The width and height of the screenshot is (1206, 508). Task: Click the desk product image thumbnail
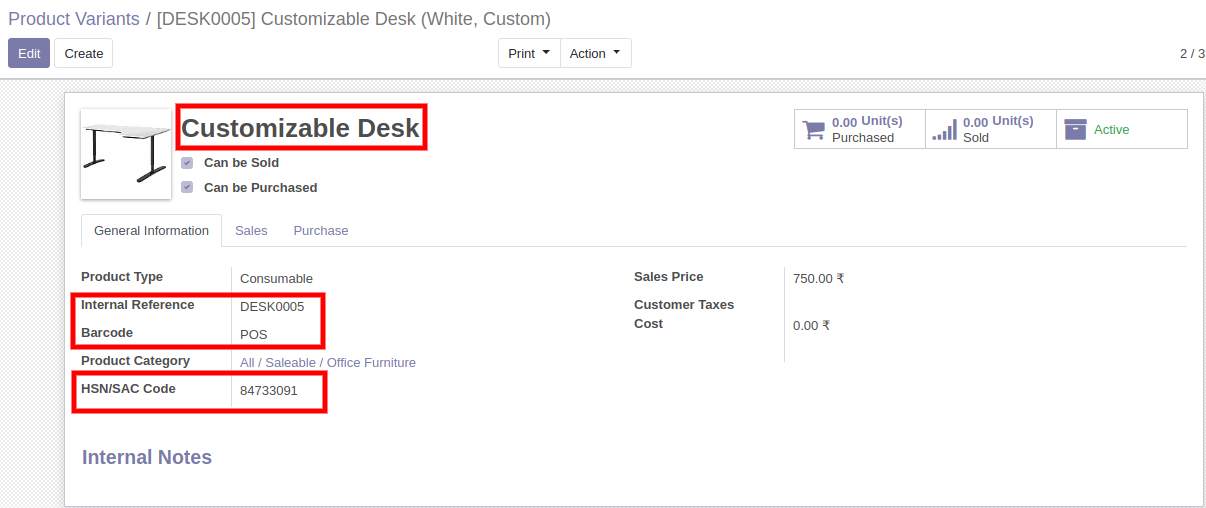click(126, 154)
